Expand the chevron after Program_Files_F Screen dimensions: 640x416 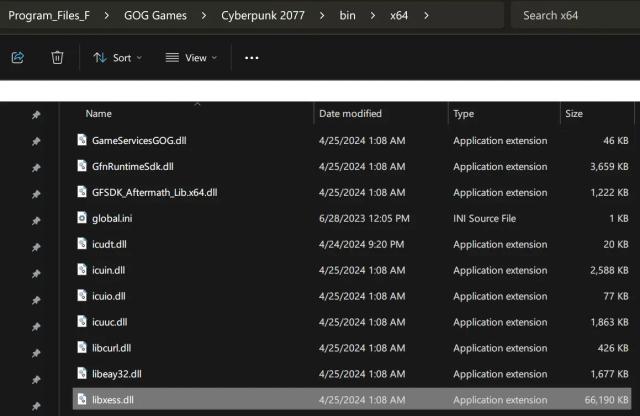pyautogui.click(x=107, y=16)
